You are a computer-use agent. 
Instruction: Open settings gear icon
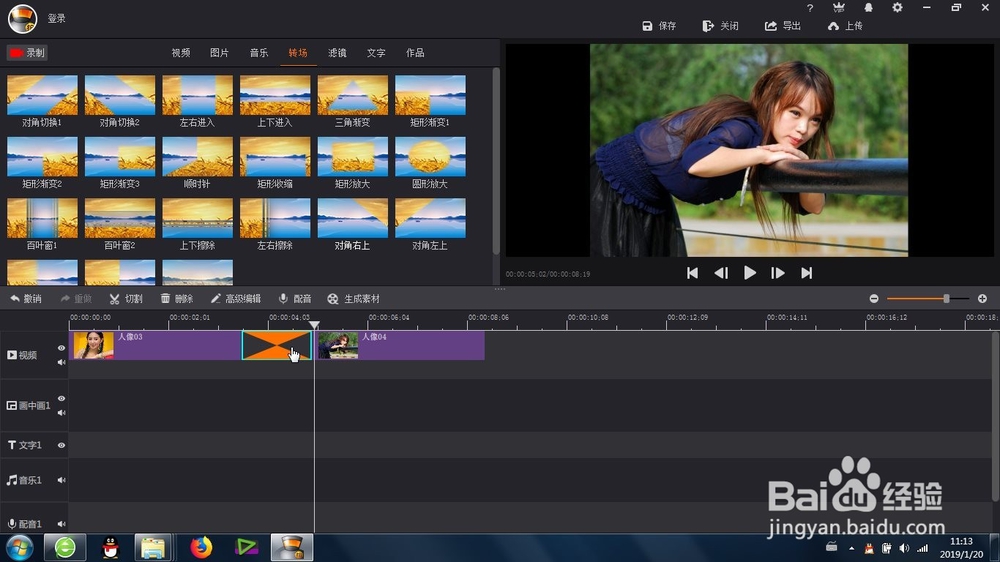pyautogui.click(x=897, y=8)
